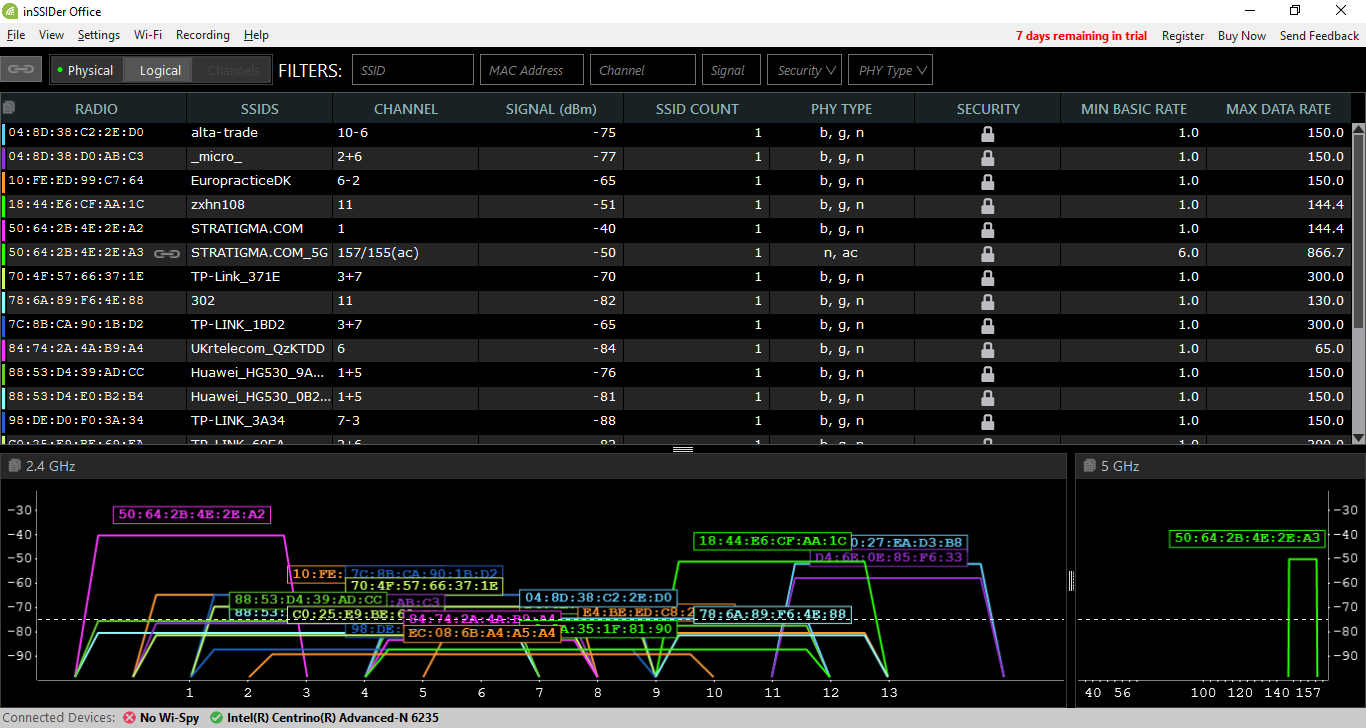The image size is (1366, 728).
Task: Sort the table by the SIGNAL (dBm) column
Action: click(551, 109)
